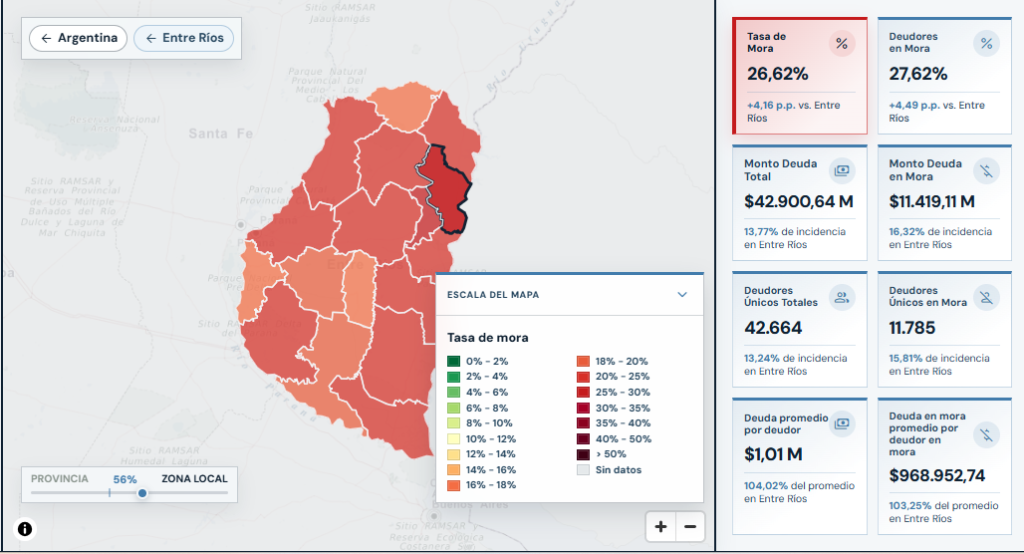Viewport: 1024px width, 554px height.
Task: Click the 11.785 debtors in mora value
Action: coord(912,328)
